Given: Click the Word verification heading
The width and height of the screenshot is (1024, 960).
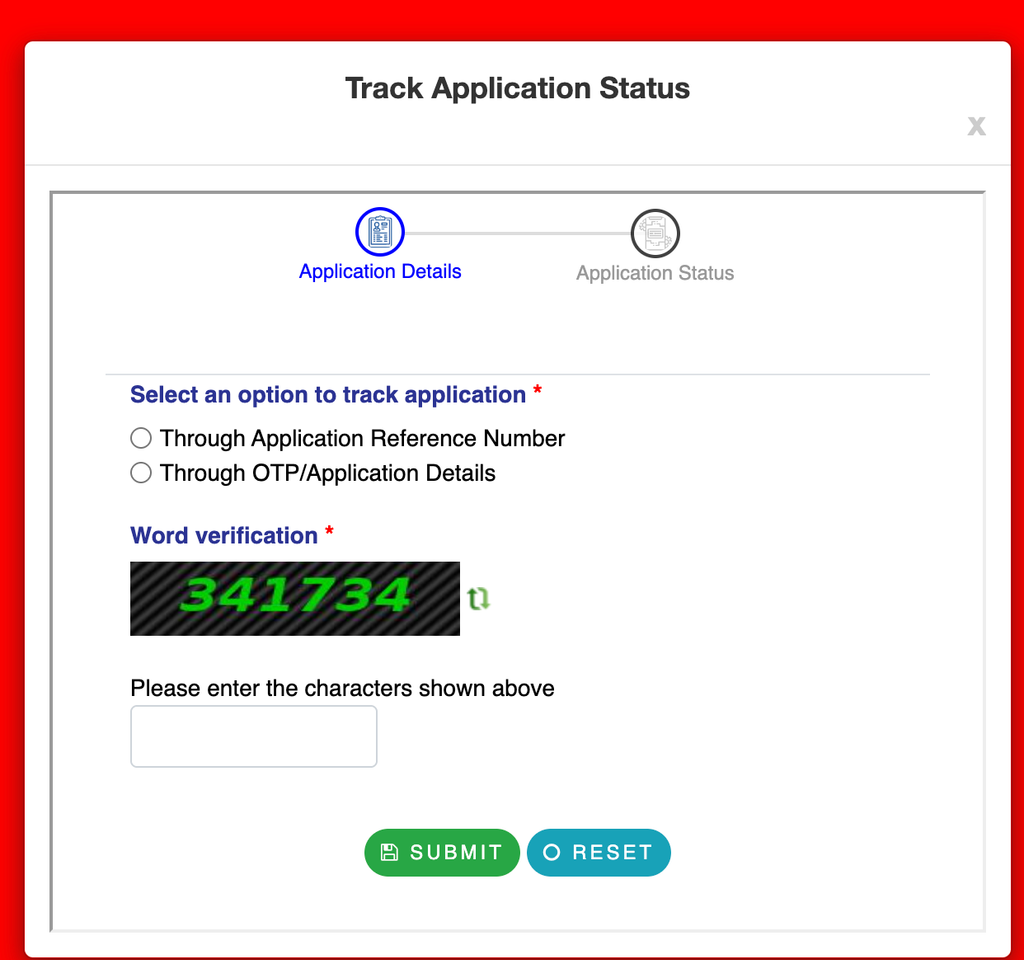Looking at the screenshot, I should (x=224, y=536).
